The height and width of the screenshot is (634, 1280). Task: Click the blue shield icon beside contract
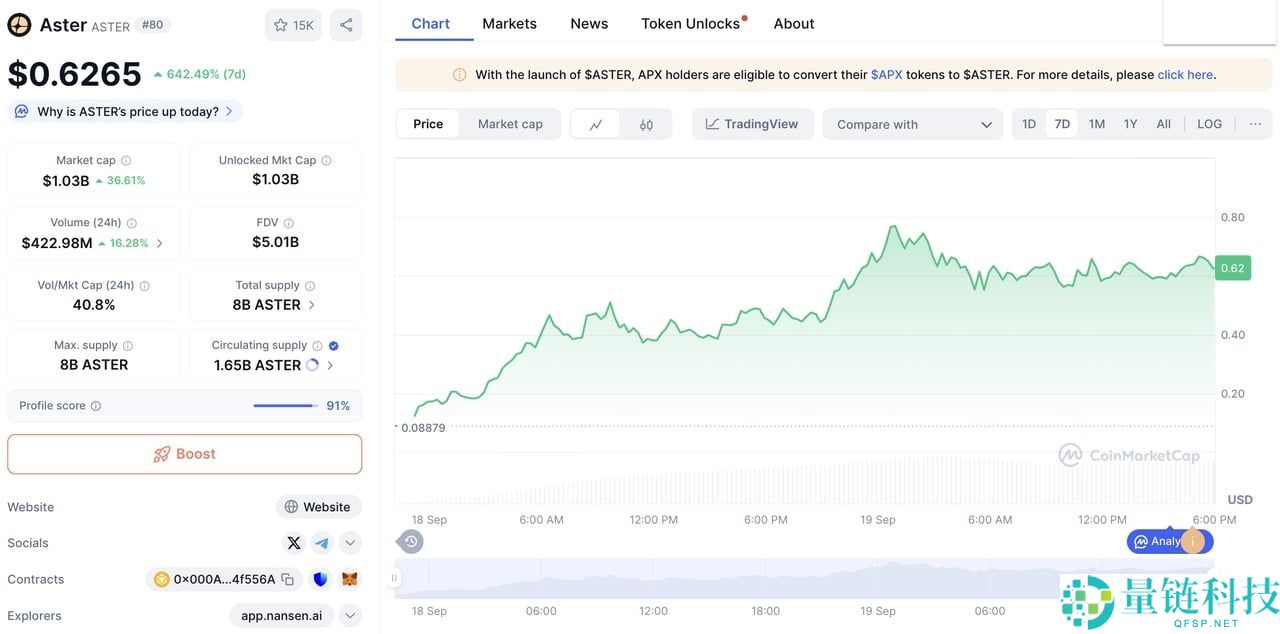tap(321, 579)
